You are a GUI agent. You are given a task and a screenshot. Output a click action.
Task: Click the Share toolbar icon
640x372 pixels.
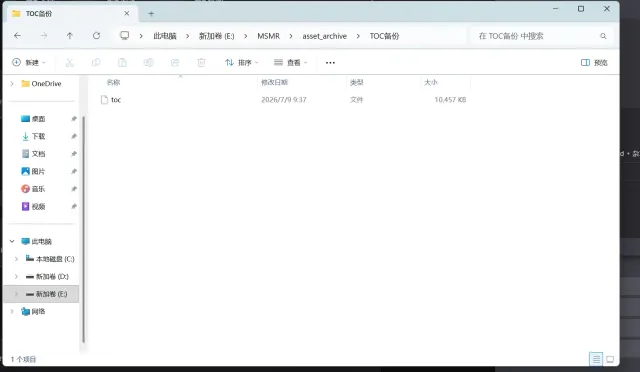pos(175,62)
